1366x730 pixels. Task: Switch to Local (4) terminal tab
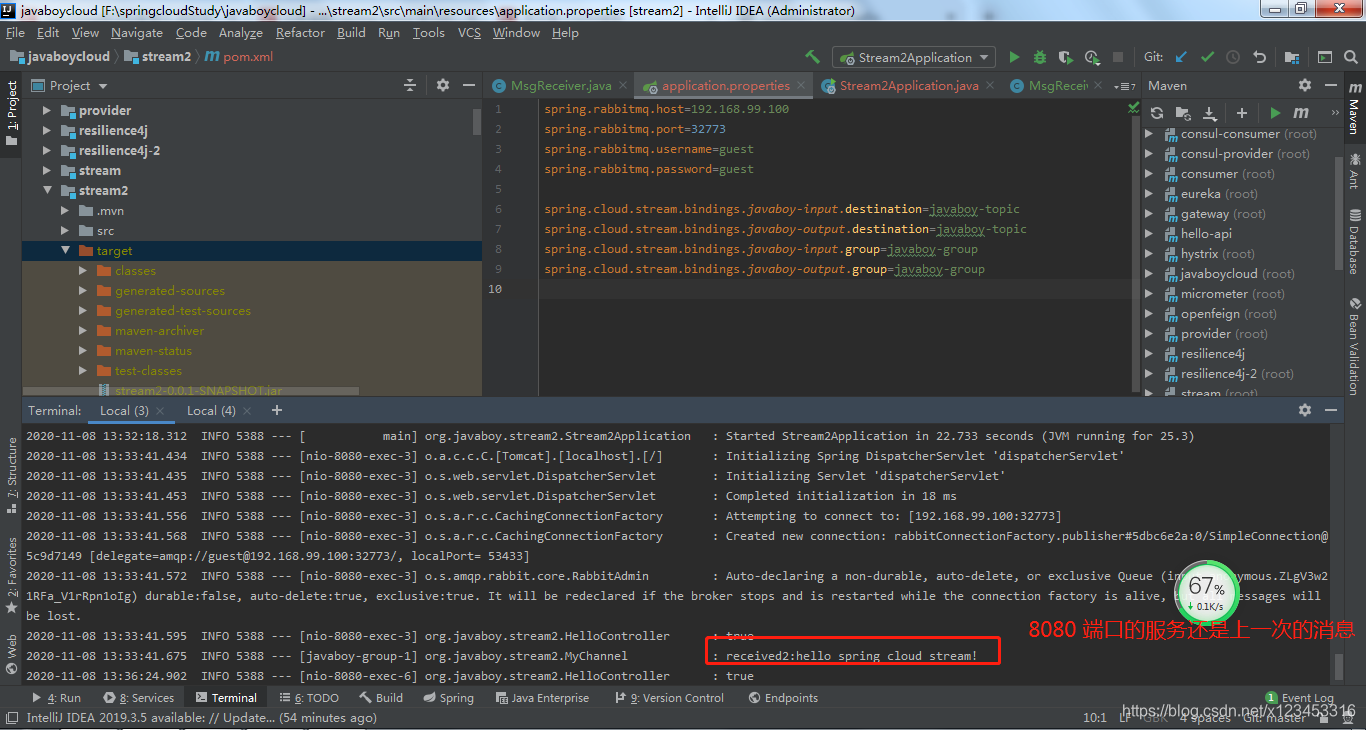point(211,410)
